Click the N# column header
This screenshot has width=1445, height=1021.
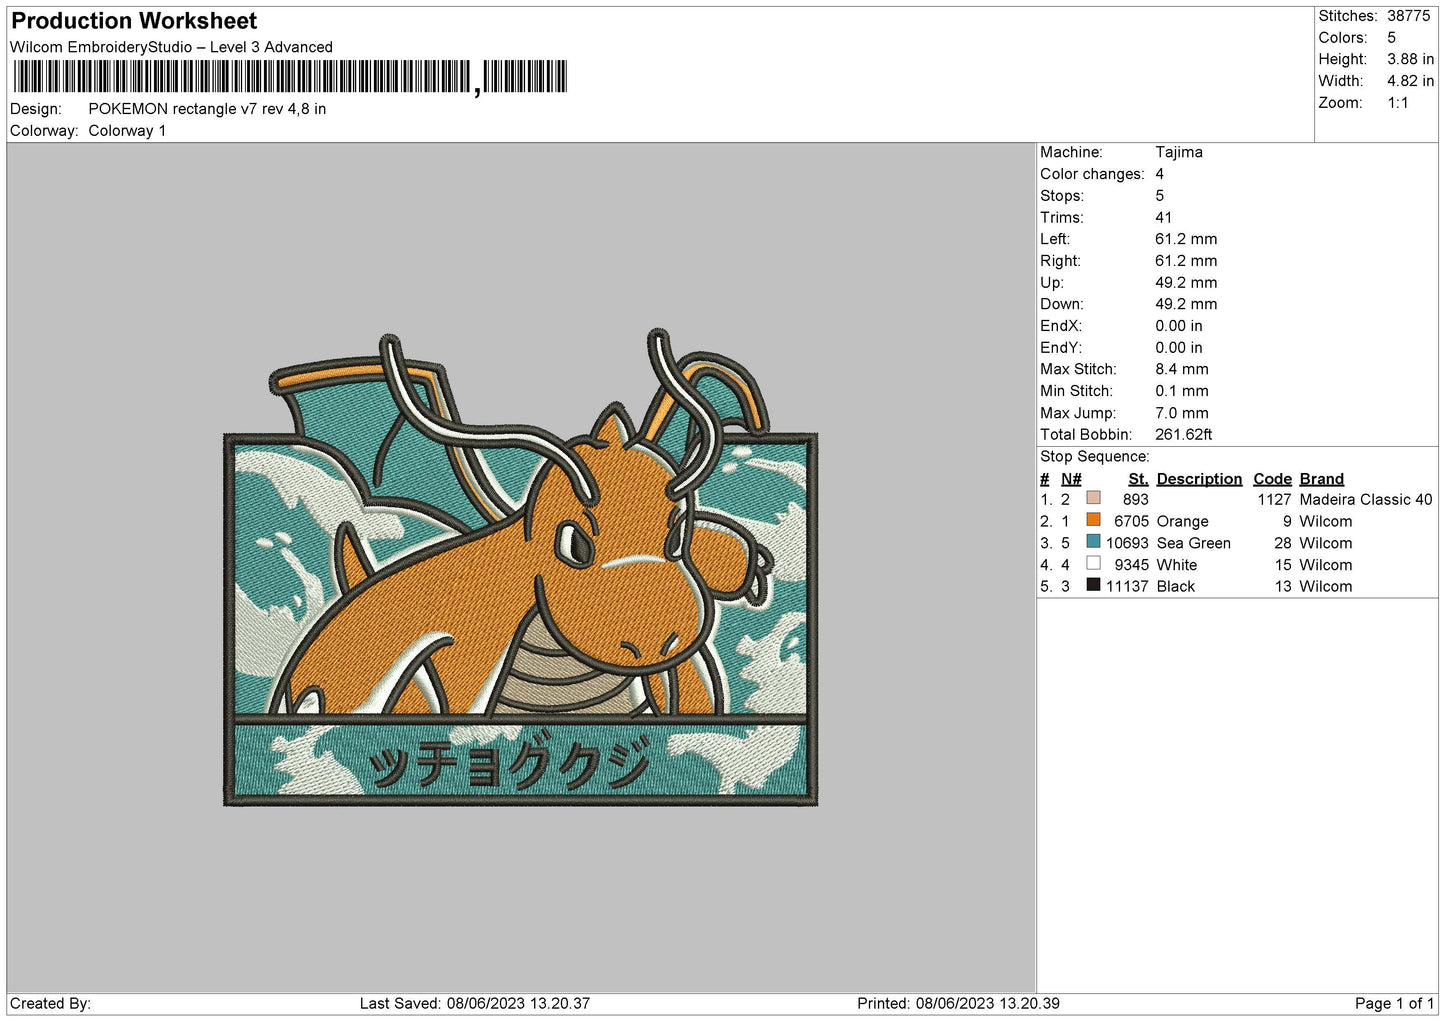pos(1071,479)
